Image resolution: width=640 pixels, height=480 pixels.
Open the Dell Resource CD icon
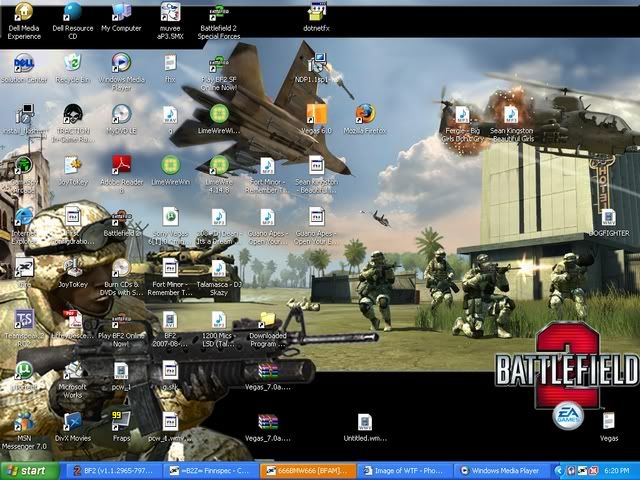click(73, 20)
